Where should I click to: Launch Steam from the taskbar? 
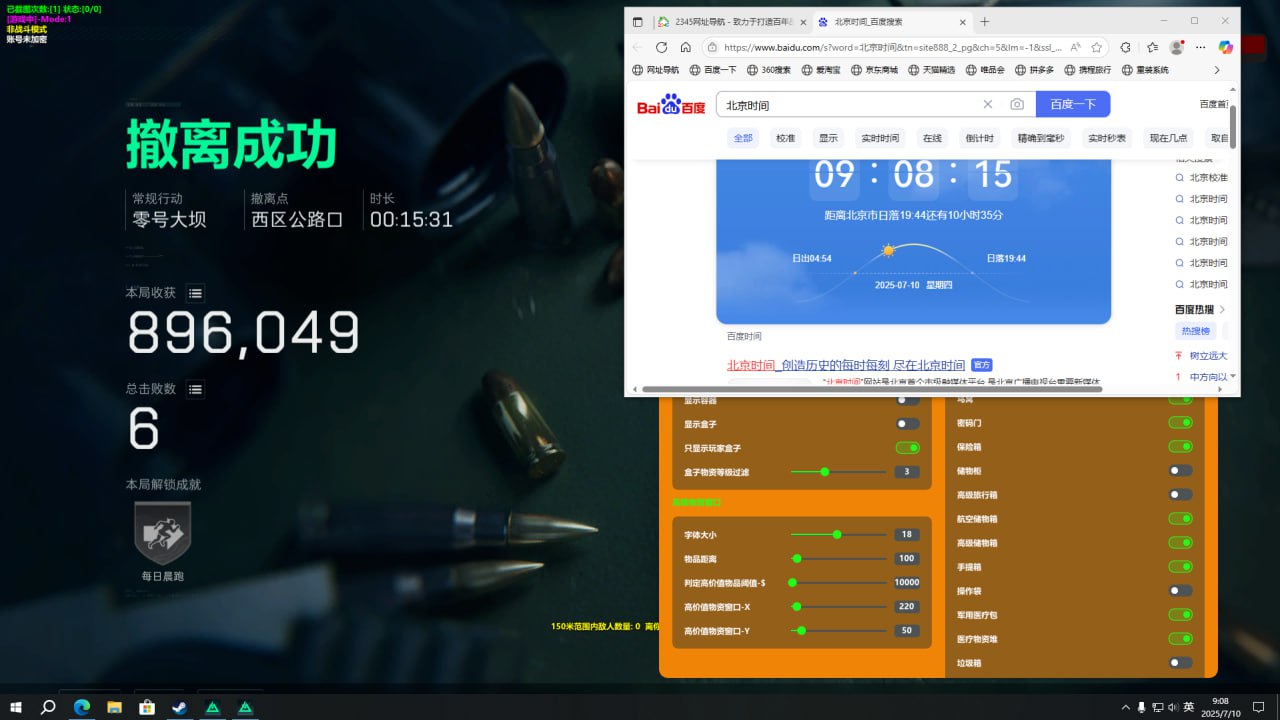[x=179, y=707]
